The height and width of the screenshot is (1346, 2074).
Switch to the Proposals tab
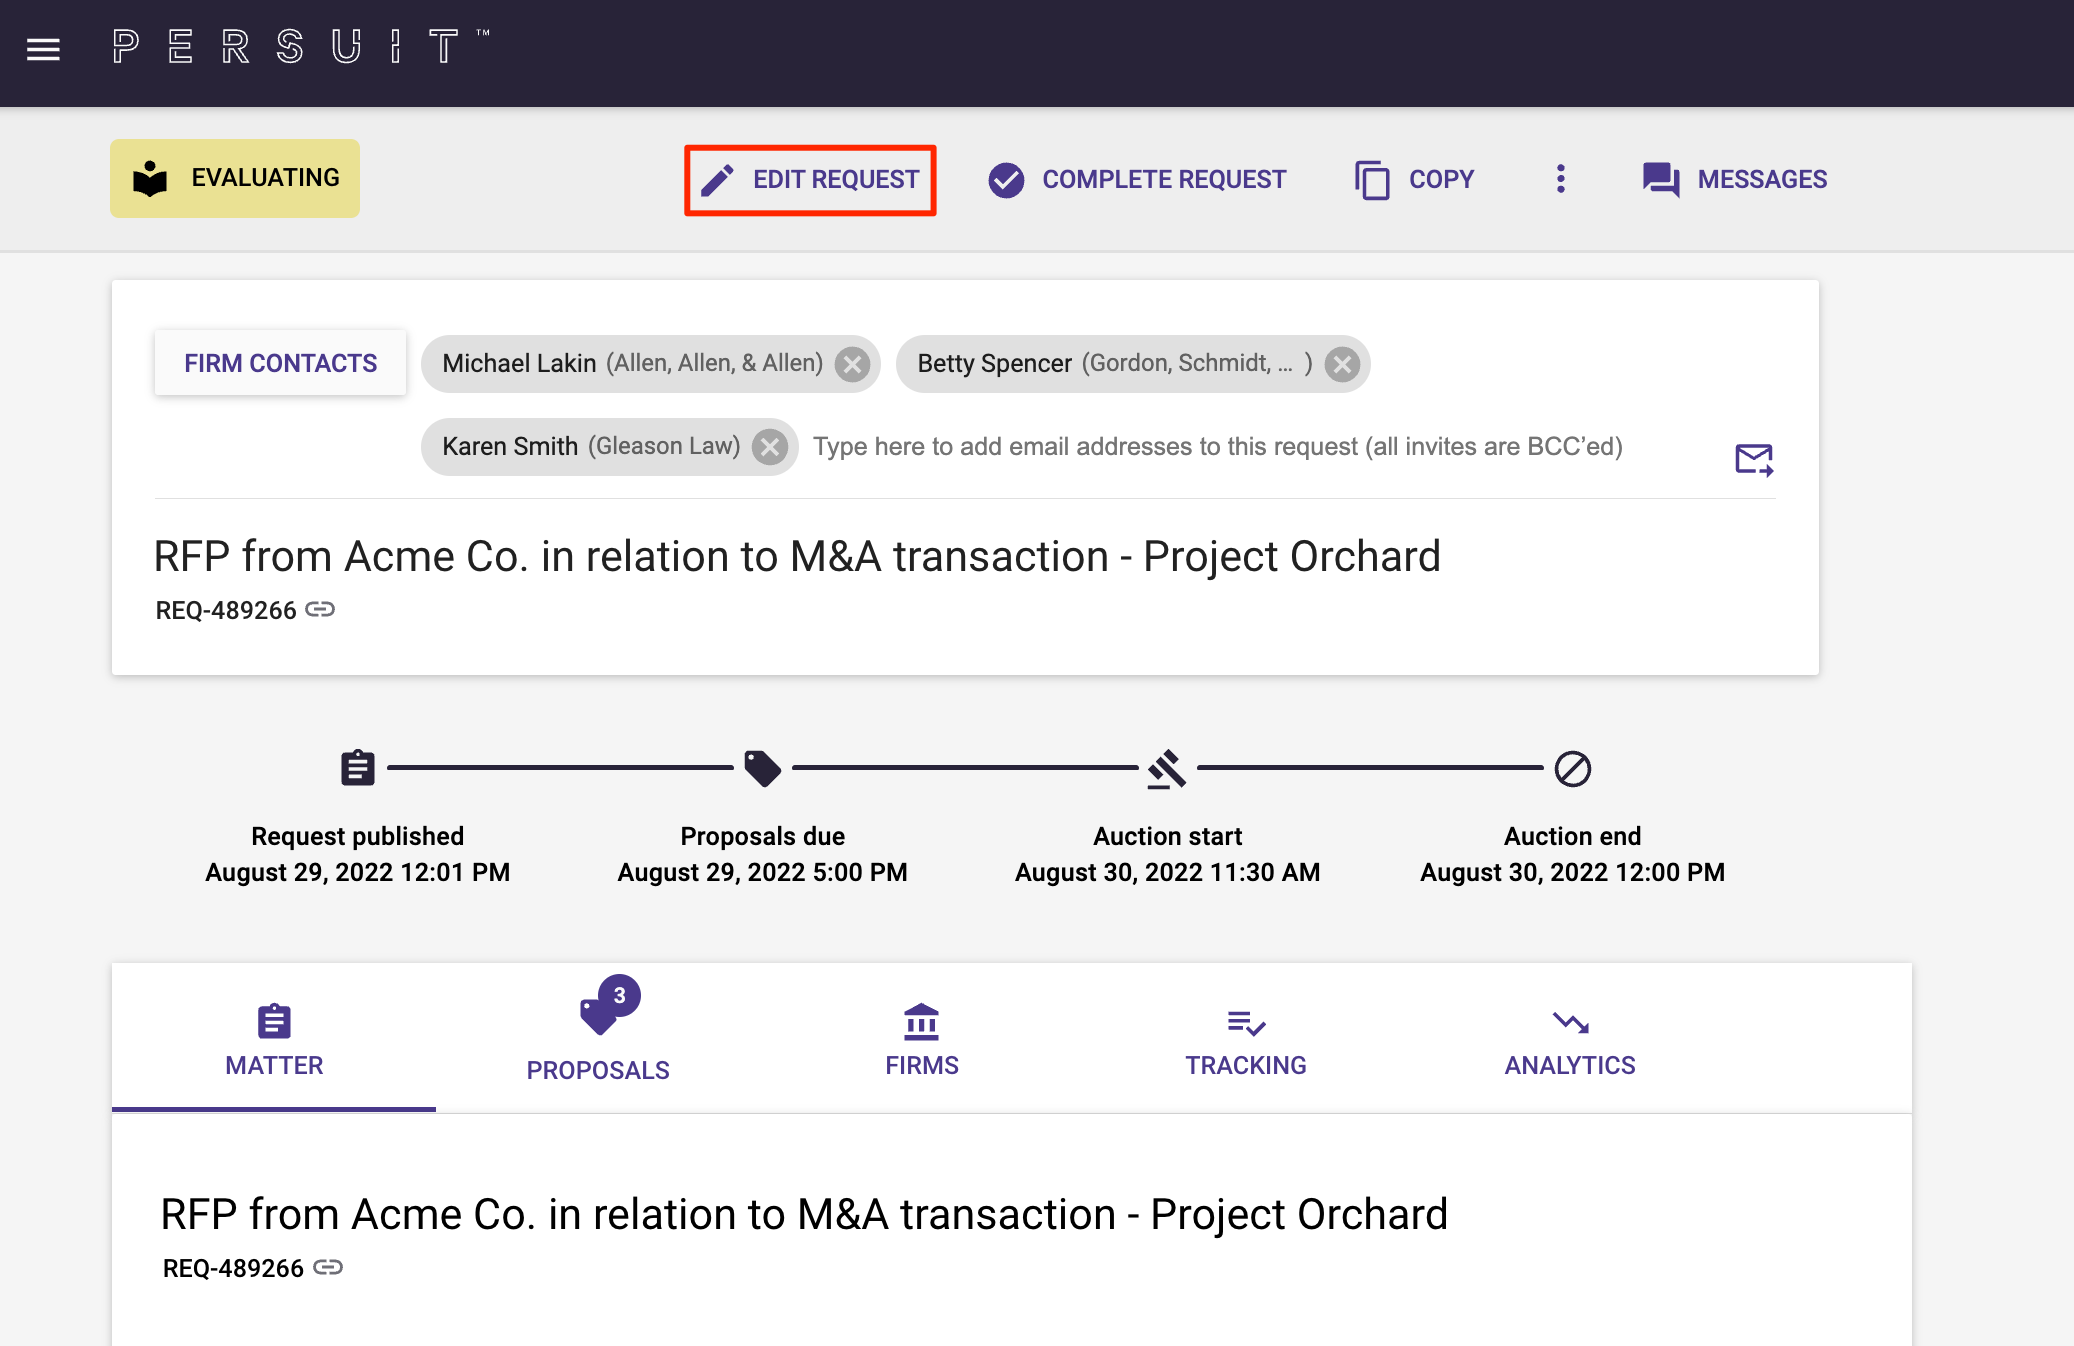click(598, 1039)
